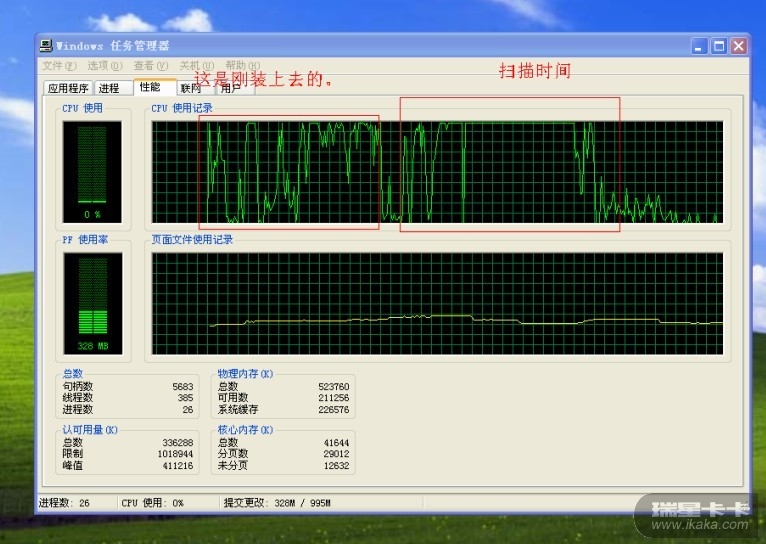Click the 句柄数 label
The width and height of the screenshot is (766, 544).
pyautogui.click(x=77, y=386)
